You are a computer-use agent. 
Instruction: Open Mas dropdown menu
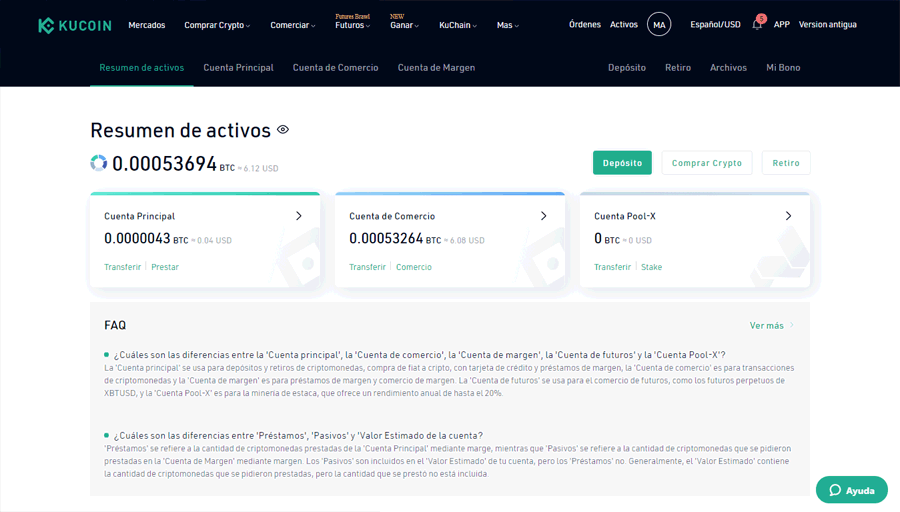507,25
